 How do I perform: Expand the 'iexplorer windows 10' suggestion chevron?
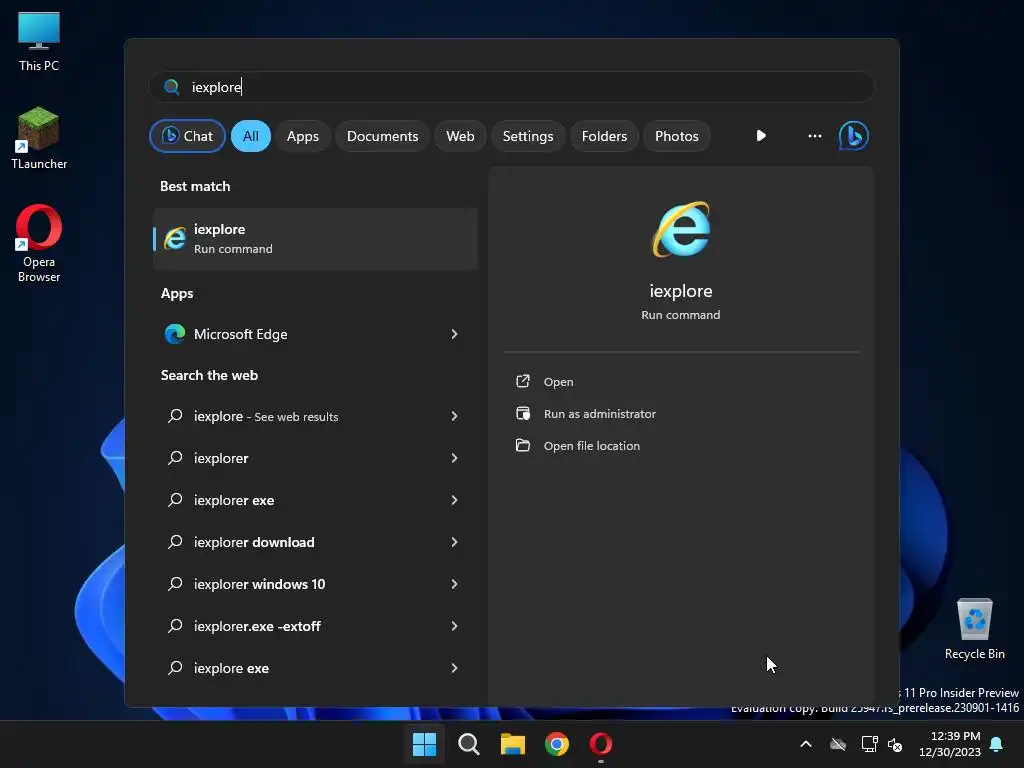pyautogui.click(x=455, y=584)
